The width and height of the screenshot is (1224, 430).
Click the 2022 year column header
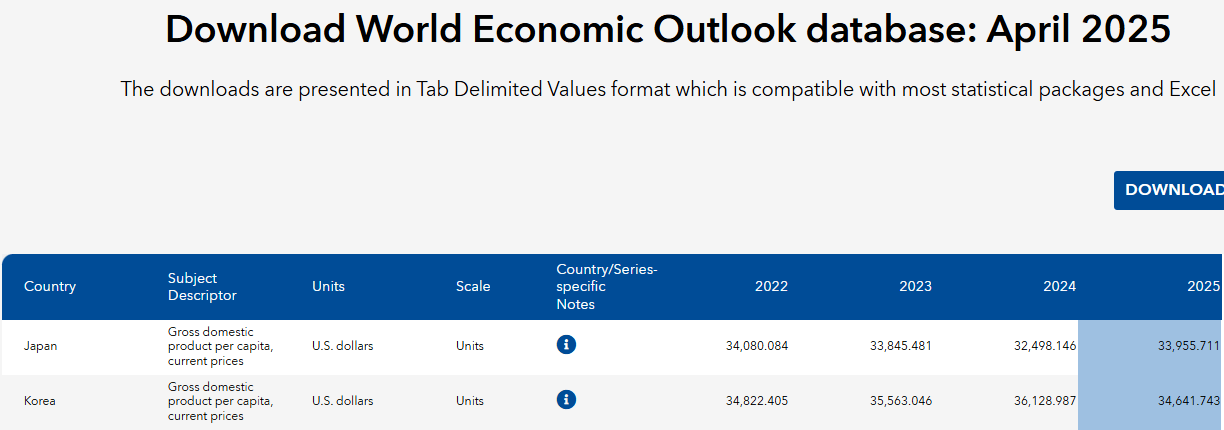(x=771, y=286)
